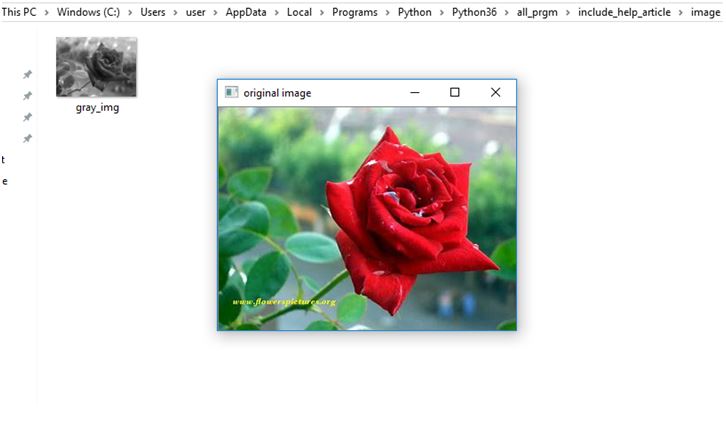Open Users folder in breadcrumb path
The image size is (726, 427).
(x=153, y=12)
